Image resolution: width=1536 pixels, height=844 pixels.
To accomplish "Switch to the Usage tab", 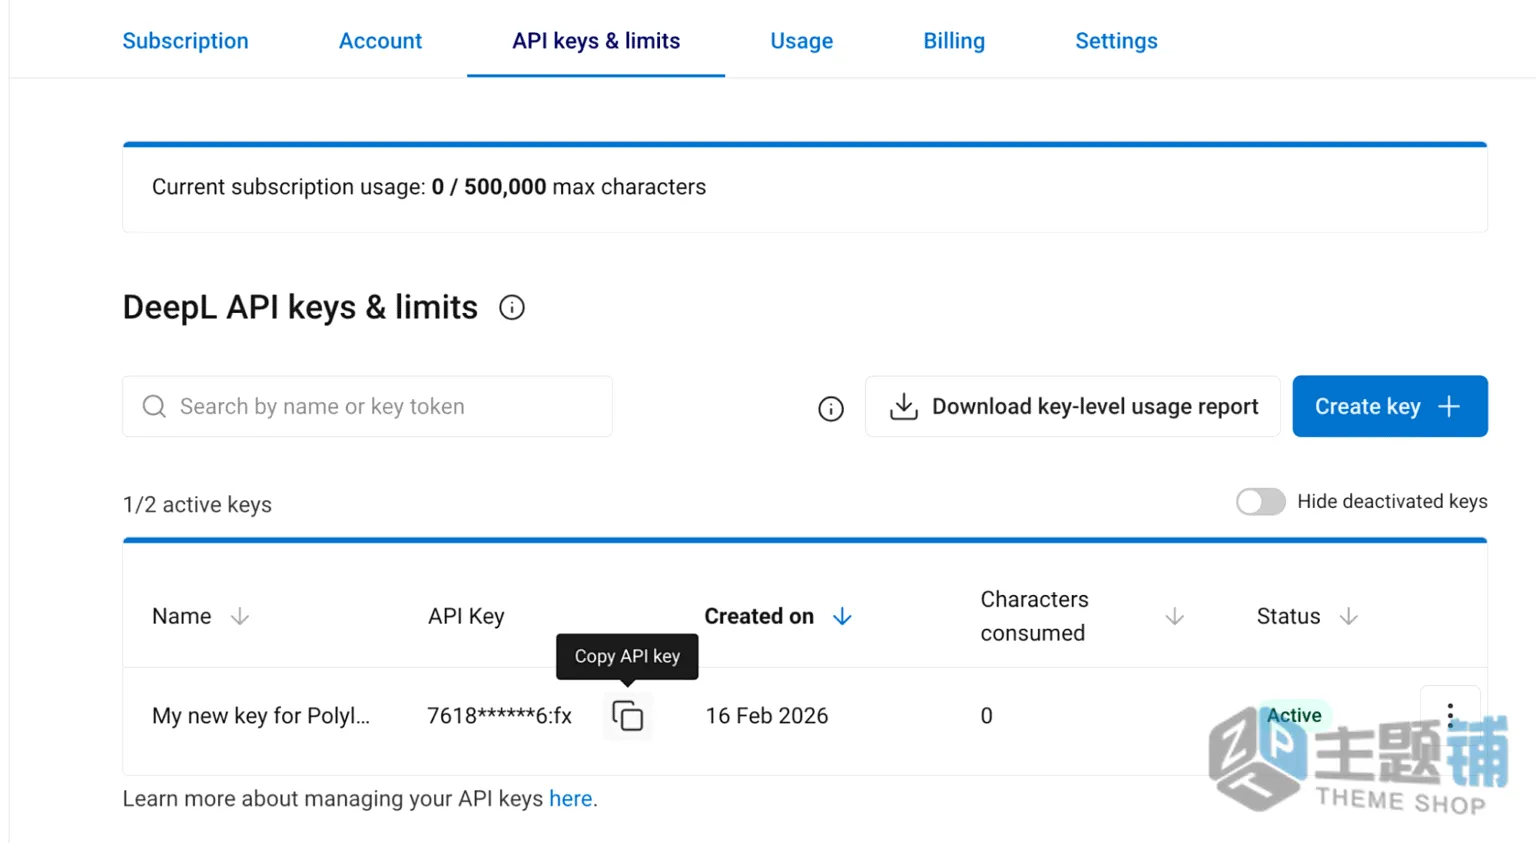I will click(x=801, y=41).
